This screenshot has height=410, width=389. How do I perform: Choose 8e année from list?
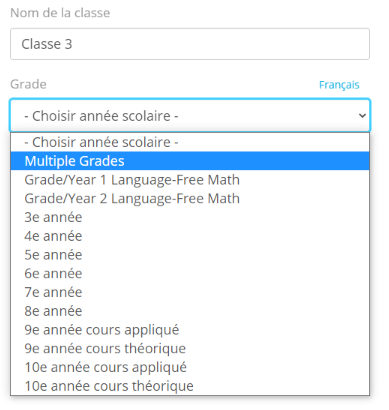[190, 311]
